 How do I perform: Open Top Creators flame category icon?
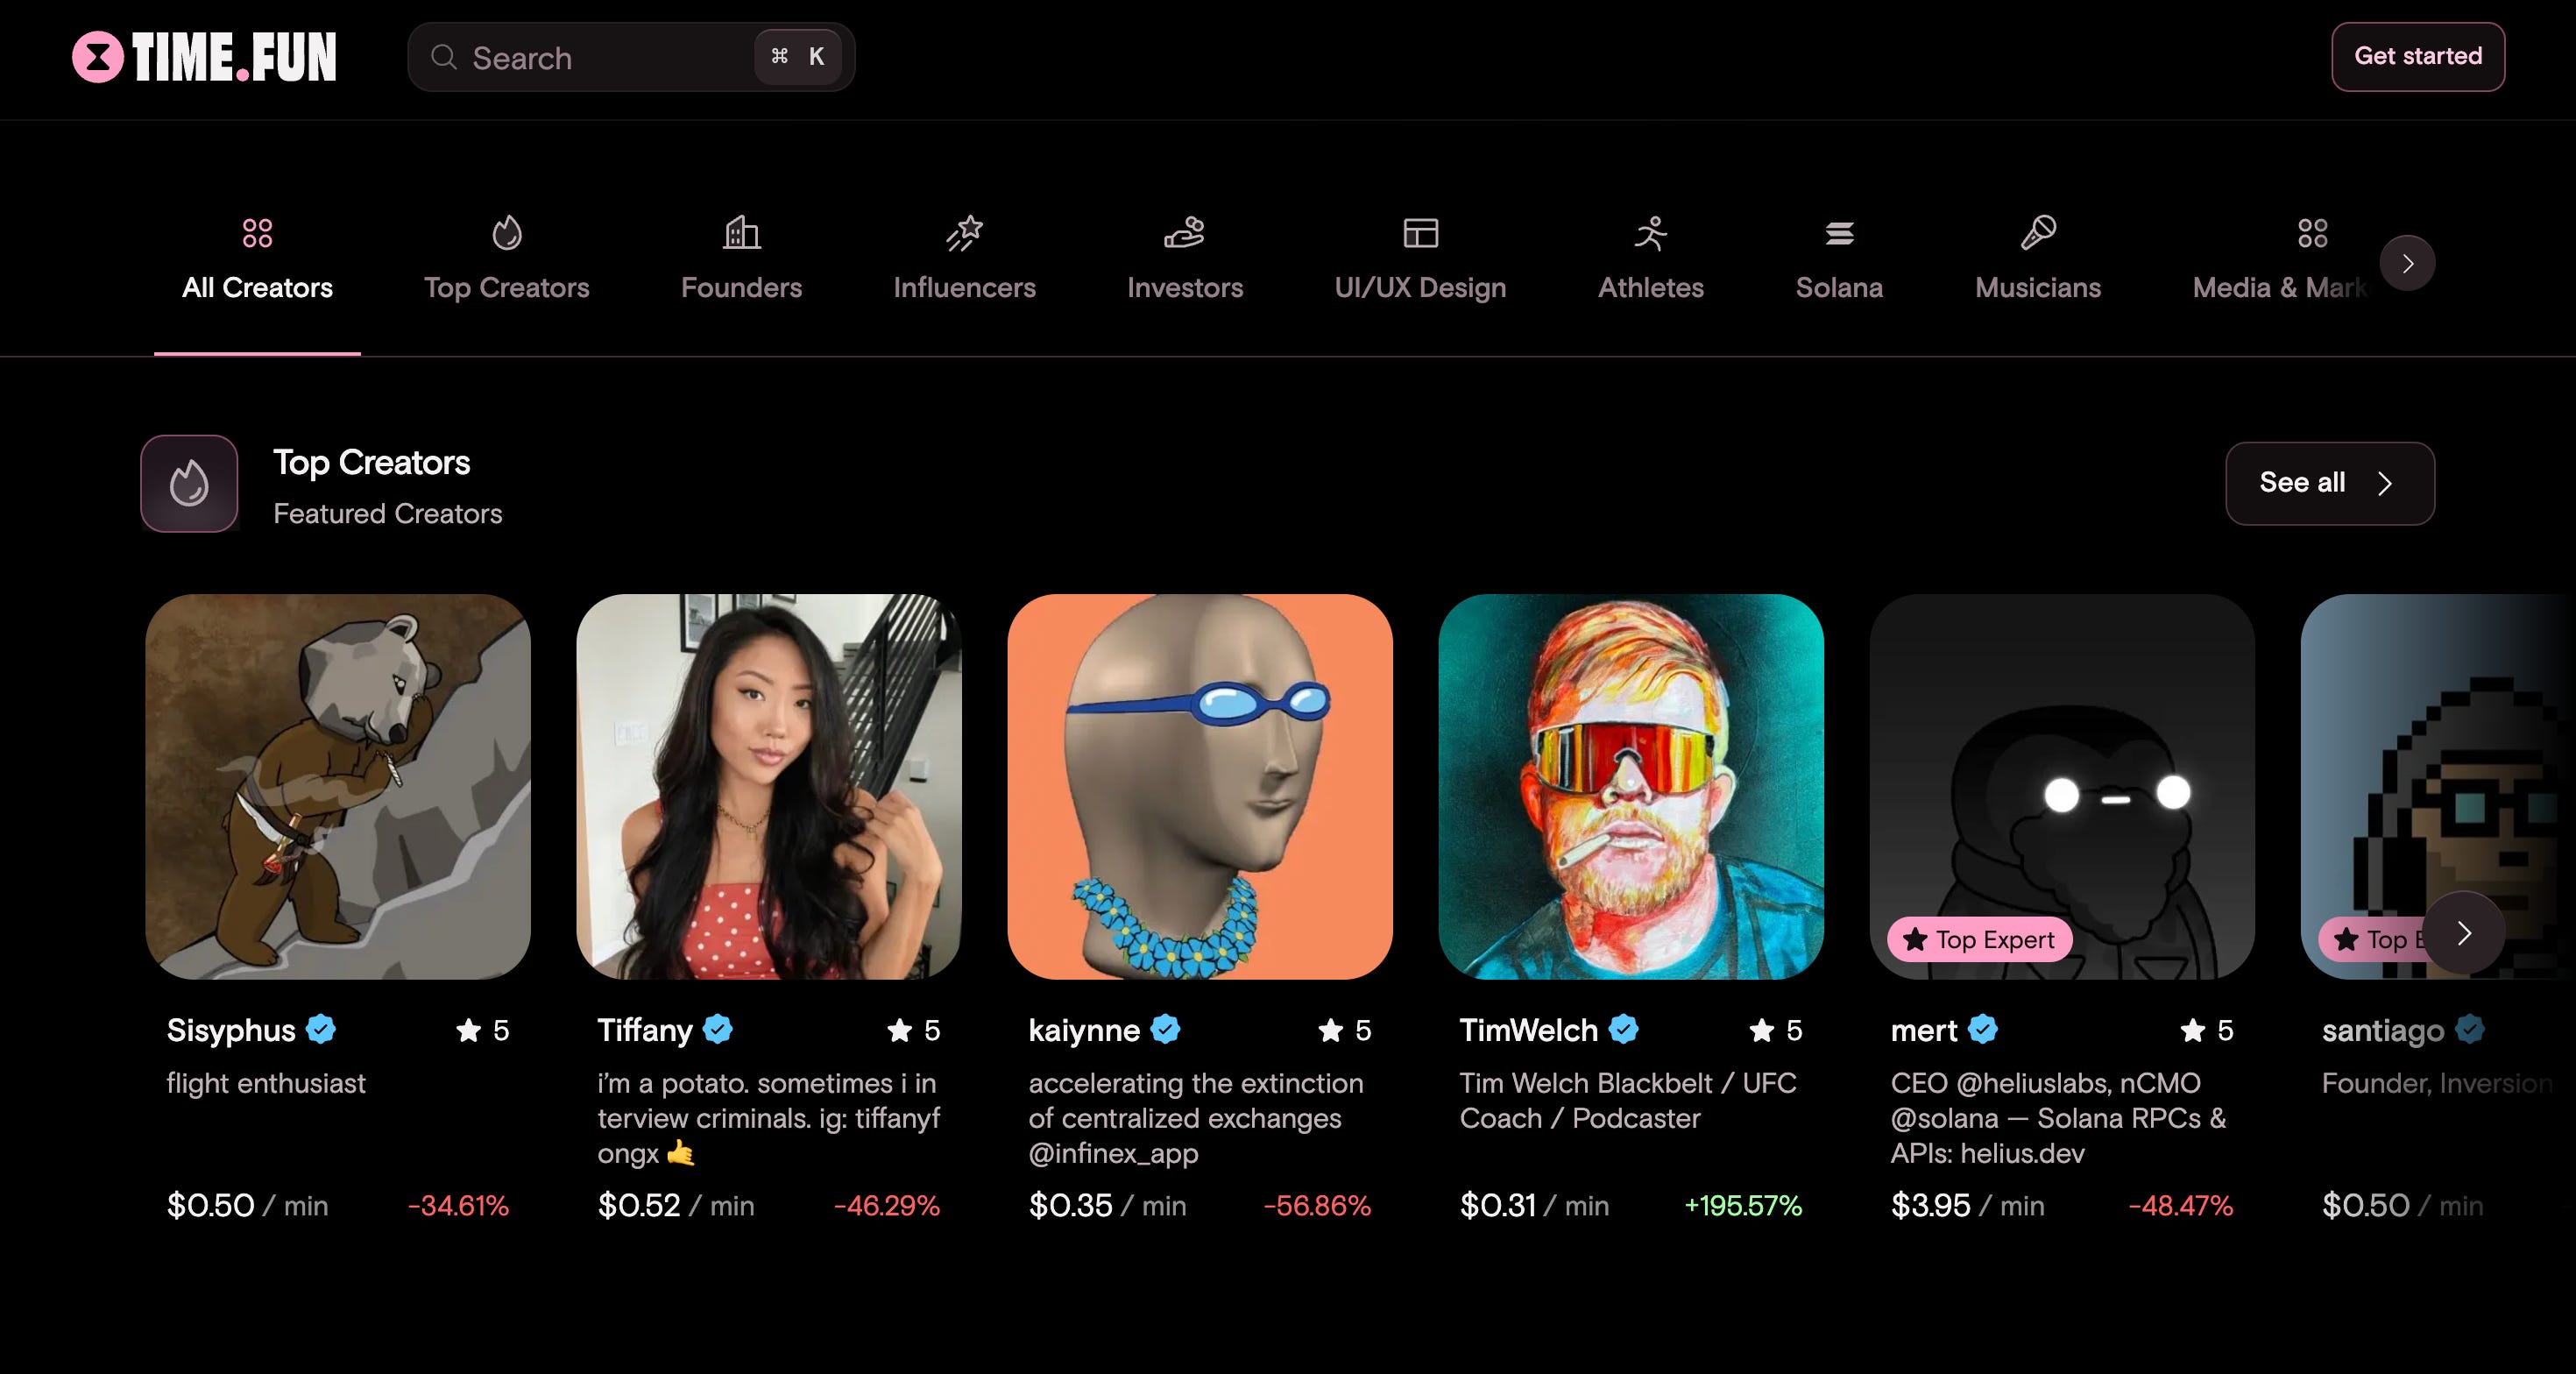coord(507,232)
